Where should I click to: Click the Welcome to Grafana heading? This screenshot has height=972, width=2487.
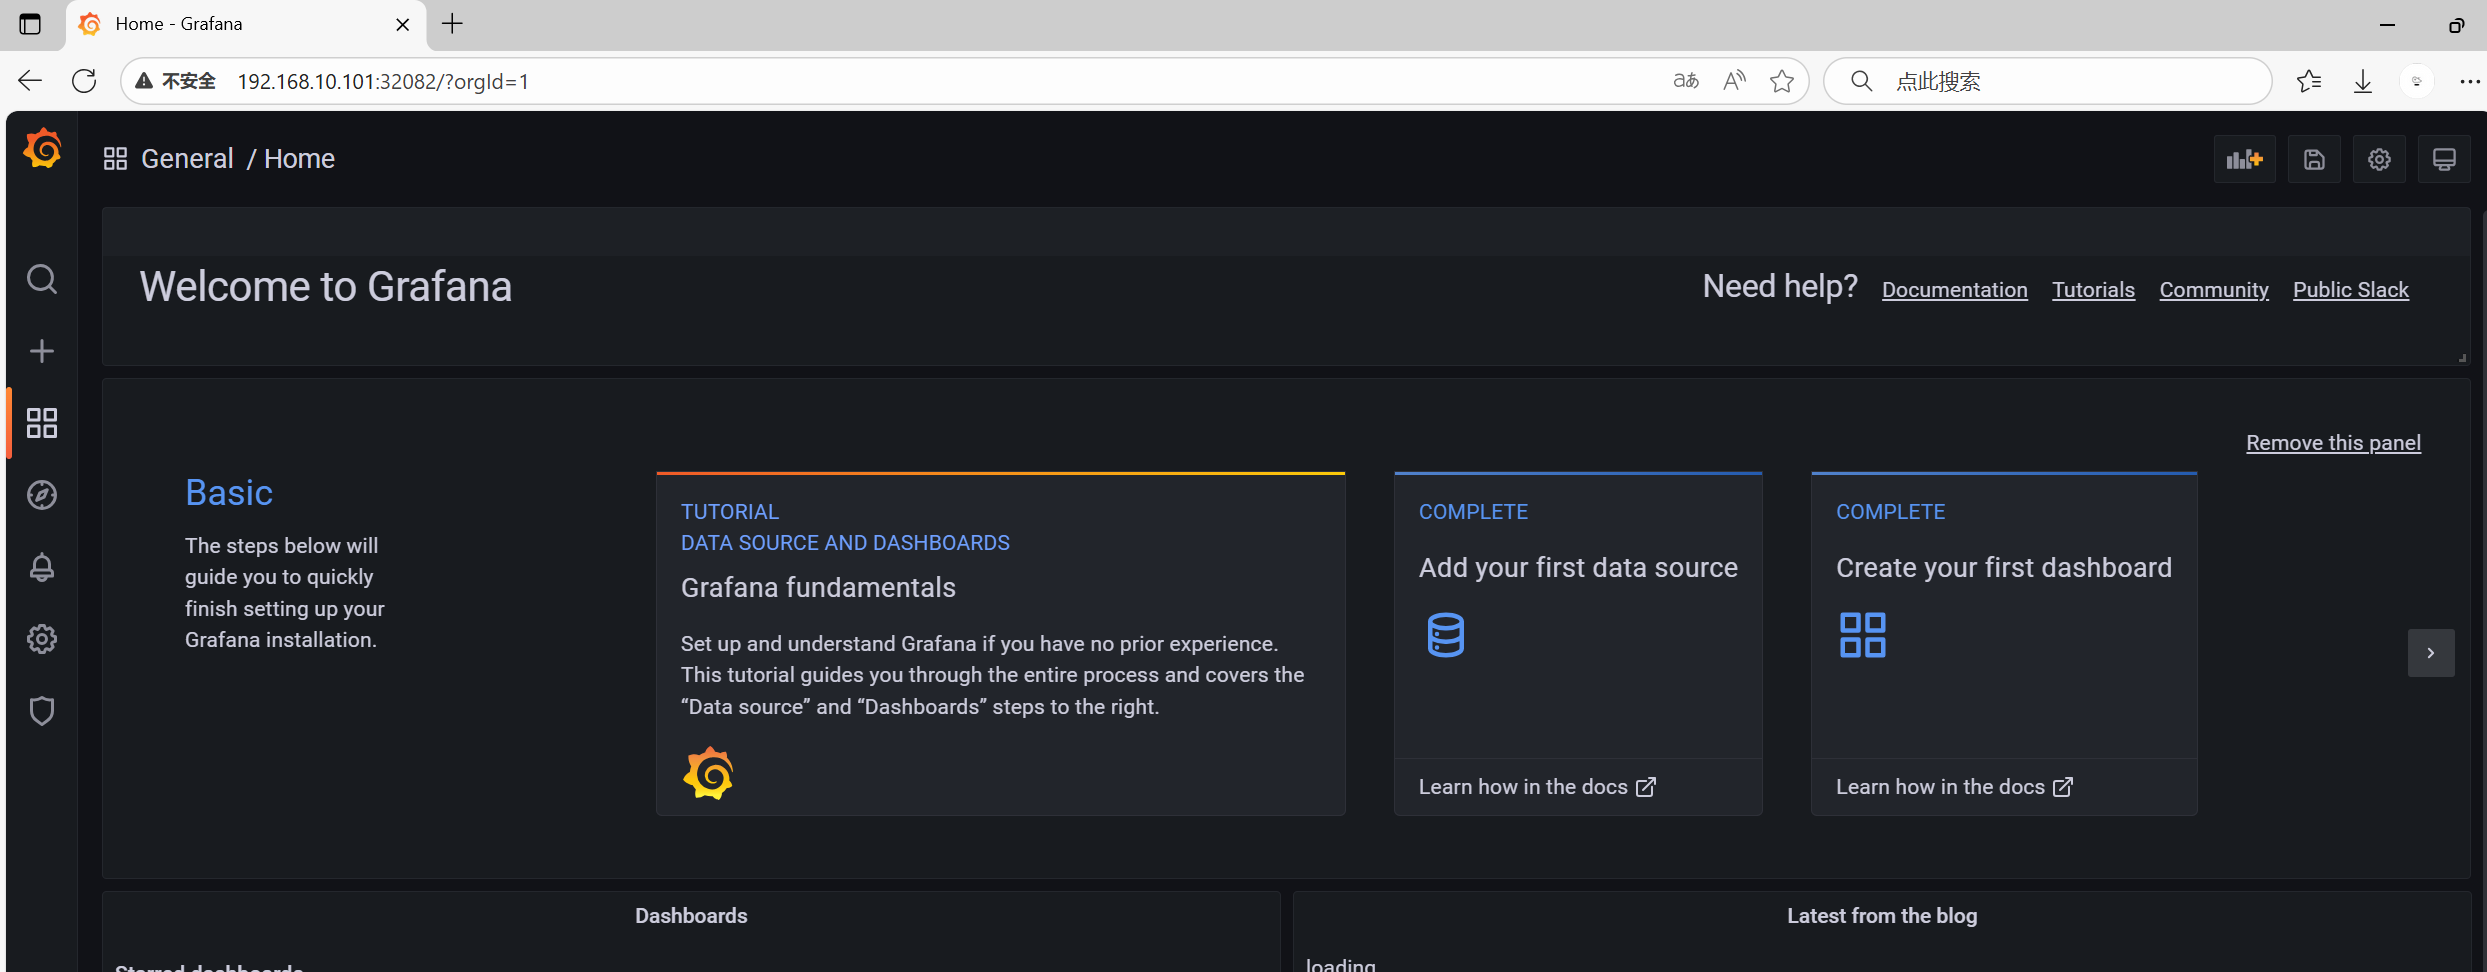[326, 287]
